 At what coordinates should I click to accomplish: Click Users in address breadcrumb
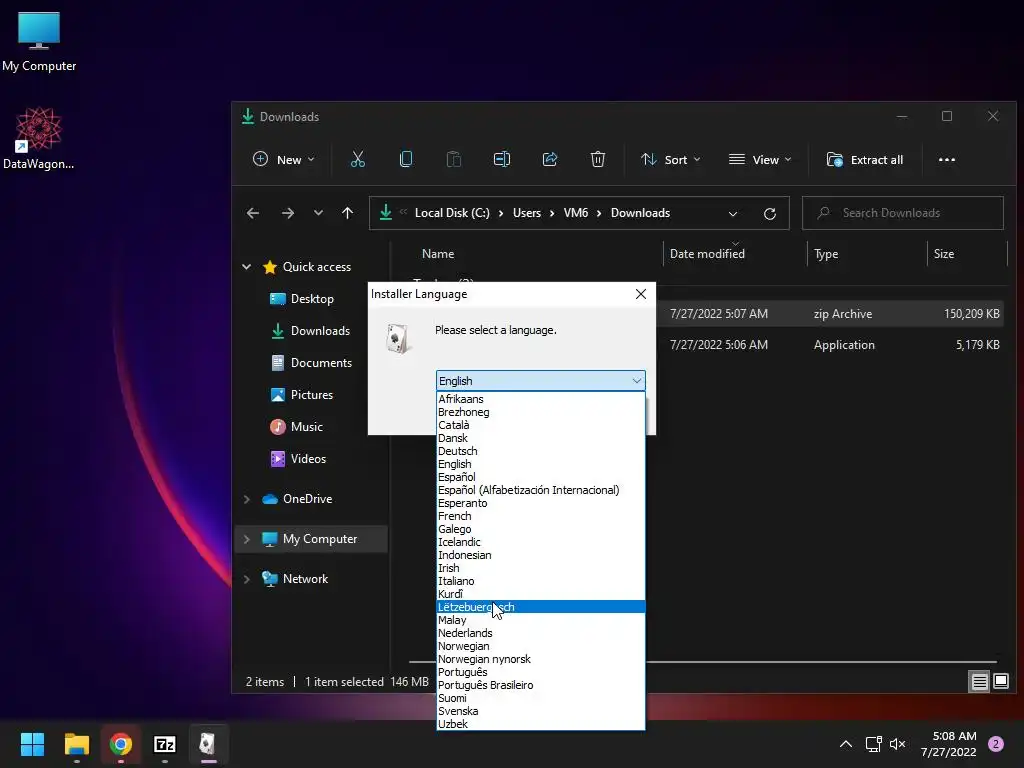click(526, 213)
